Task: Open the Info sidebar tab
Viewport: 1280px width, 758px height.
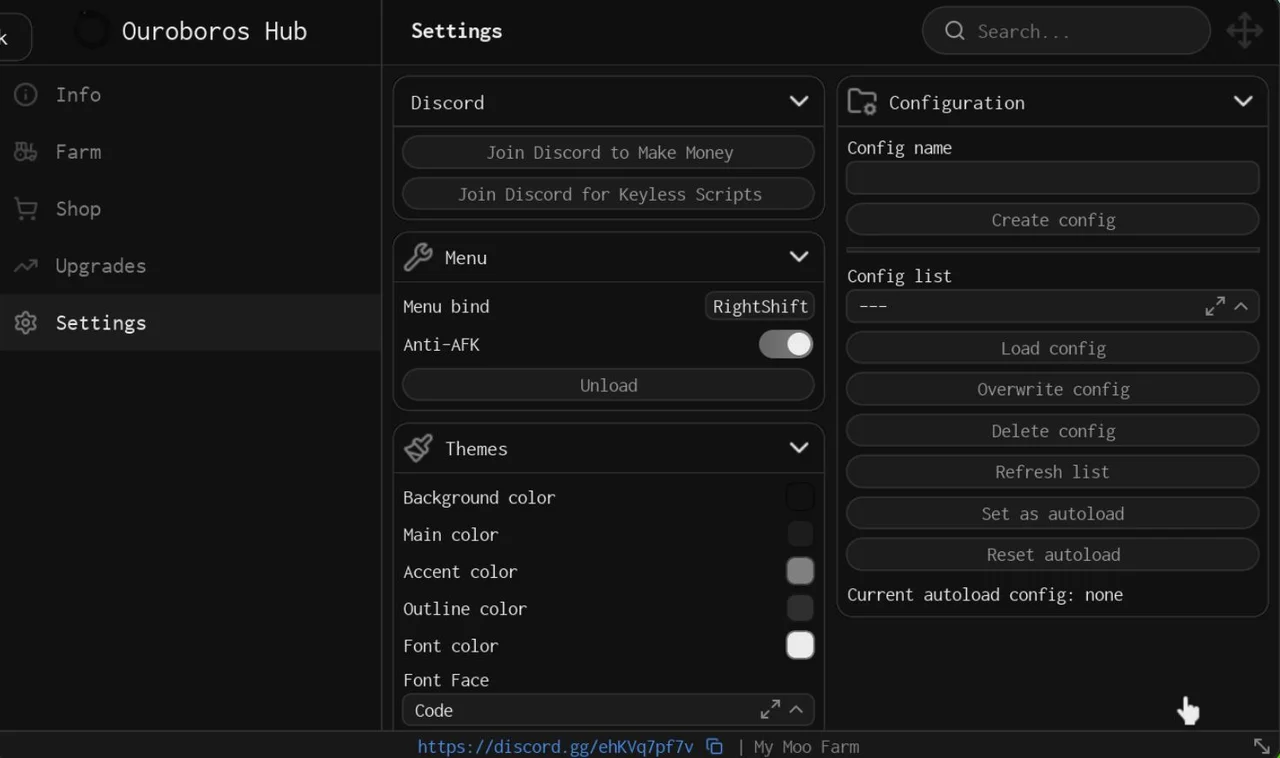Action: coord(190,94)
